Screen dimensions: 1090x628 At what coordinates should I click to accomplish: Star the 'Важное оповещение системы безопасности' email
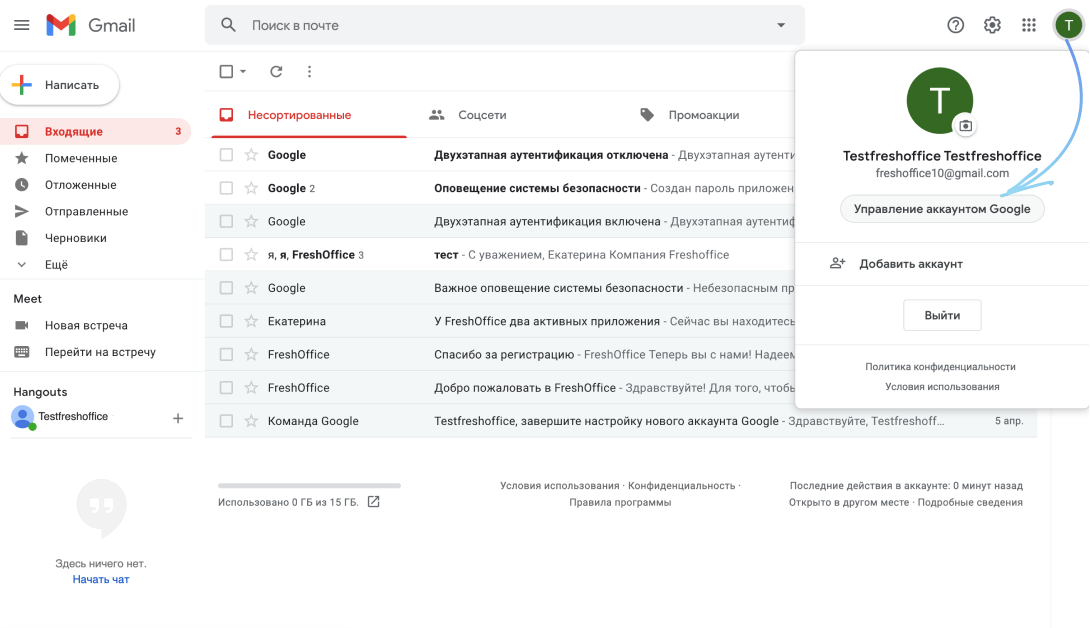tap(251, 287)
